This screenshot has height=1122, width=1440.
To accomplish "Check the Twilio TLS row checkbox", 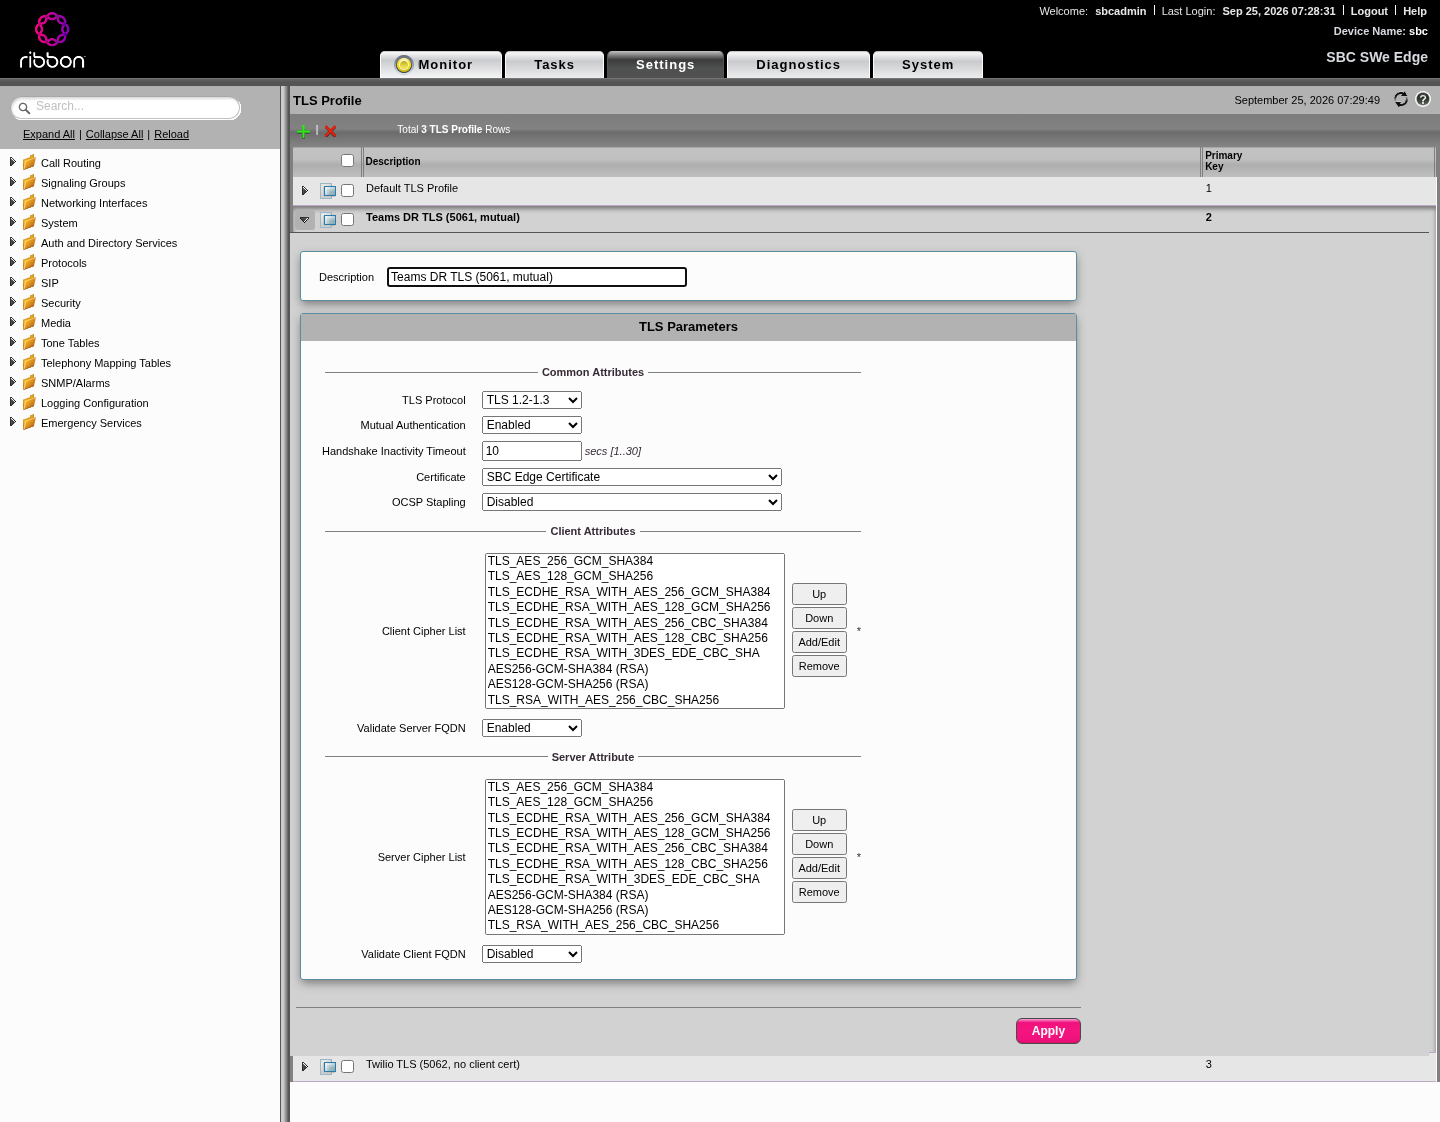I will point(347,1067).
